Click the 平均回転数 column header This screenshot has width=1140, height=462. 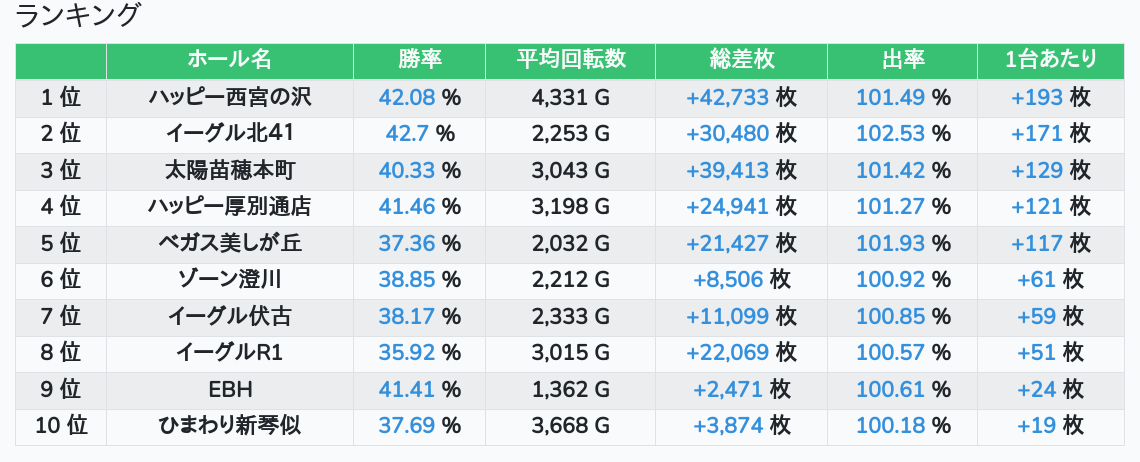click(570, 60)
